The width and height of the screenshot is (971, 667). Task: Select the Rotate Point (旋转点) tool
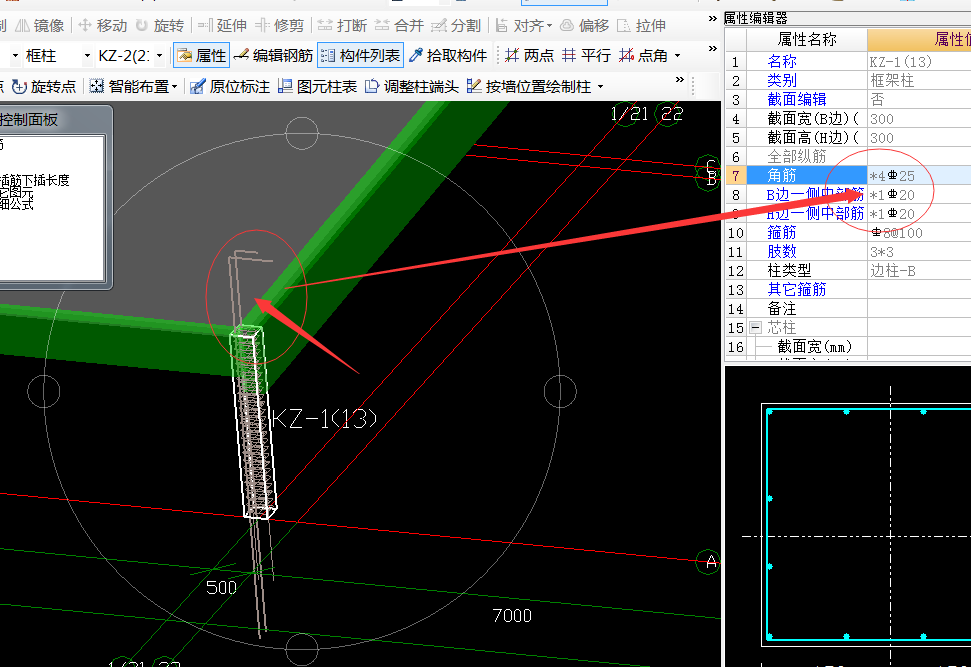[44, 87]
